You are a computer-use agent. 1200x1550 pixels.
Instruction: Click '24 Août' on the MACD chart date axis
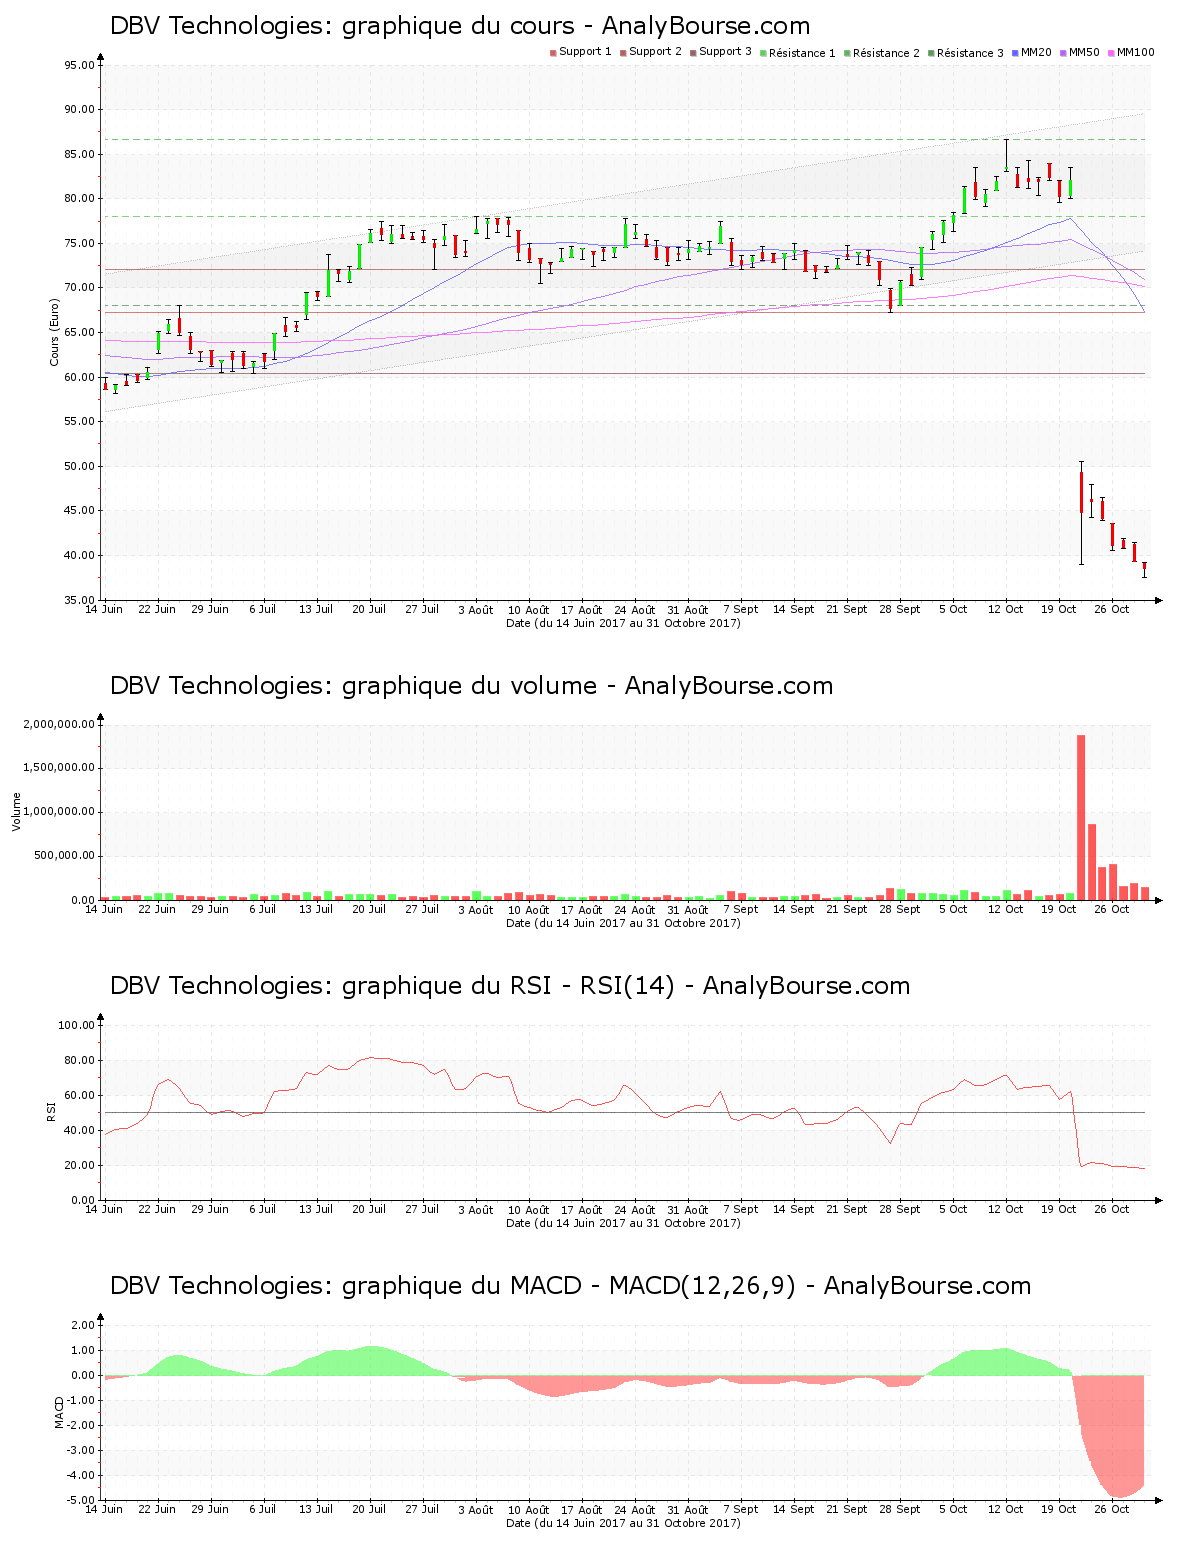coord(635,1510)
